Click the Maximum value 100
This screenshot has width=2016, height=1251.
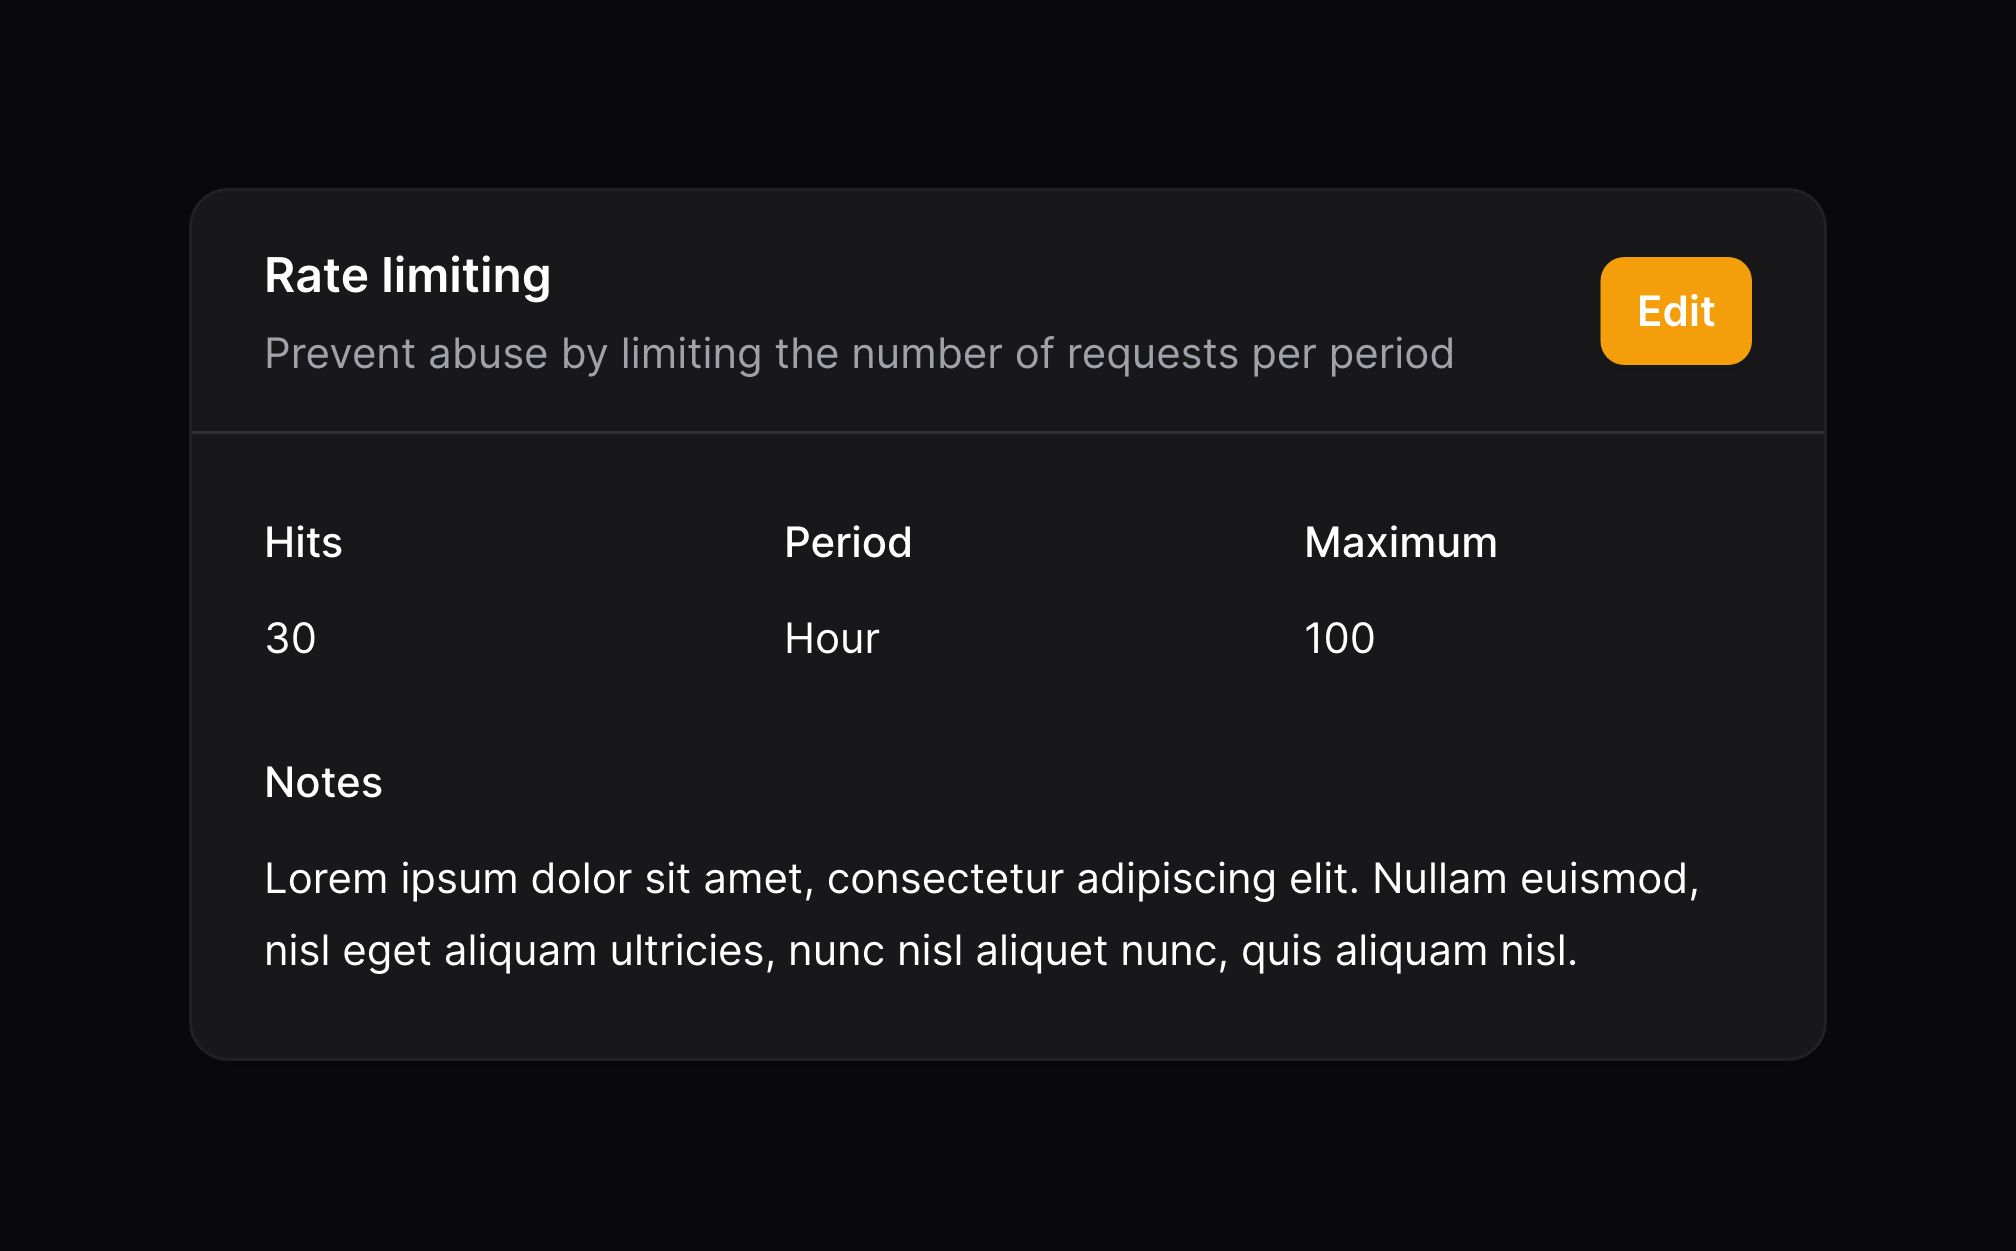pyautogui.click(x=1339, y=638)
